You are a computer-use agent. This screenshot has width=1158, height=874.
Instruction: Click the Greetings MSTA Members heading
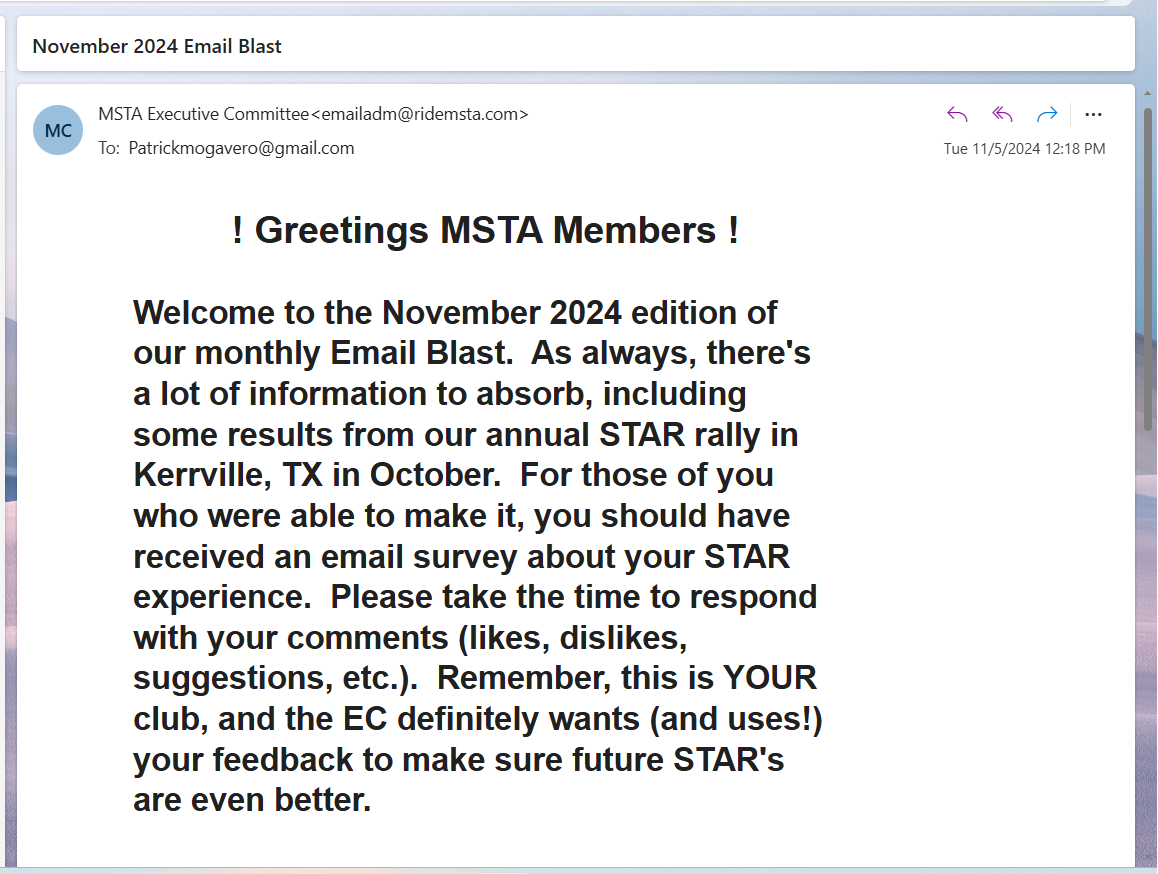click(x=485, y=231)
